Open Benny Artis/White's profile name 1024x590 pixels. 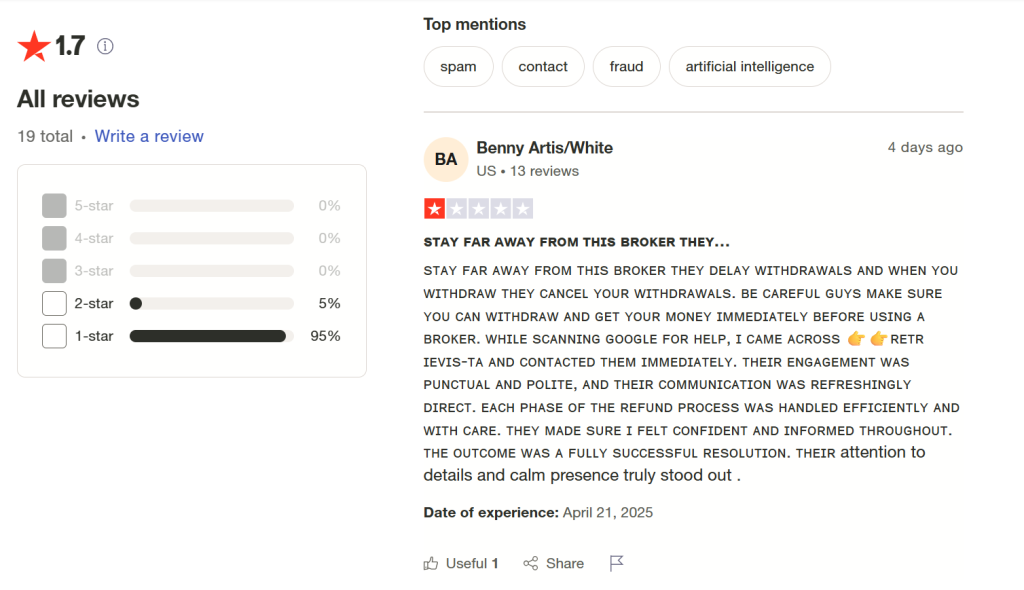[x=544, y=148]
